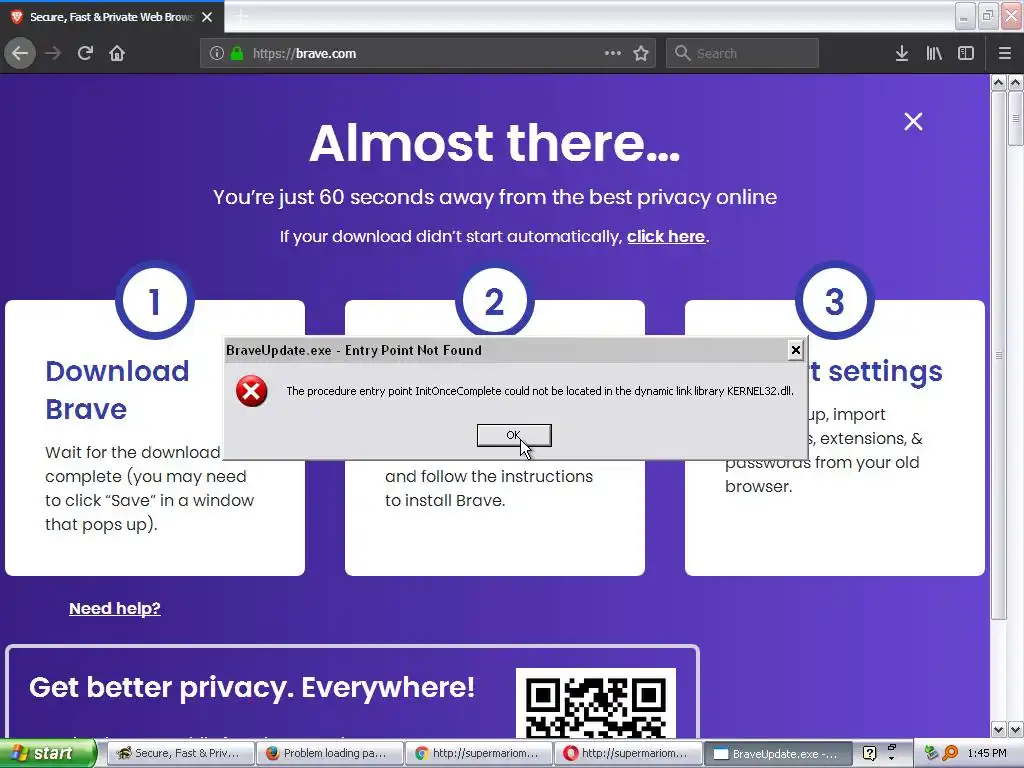
Task: Click the outer scrollbar down arrow
Action: [x=1016, y=729]
